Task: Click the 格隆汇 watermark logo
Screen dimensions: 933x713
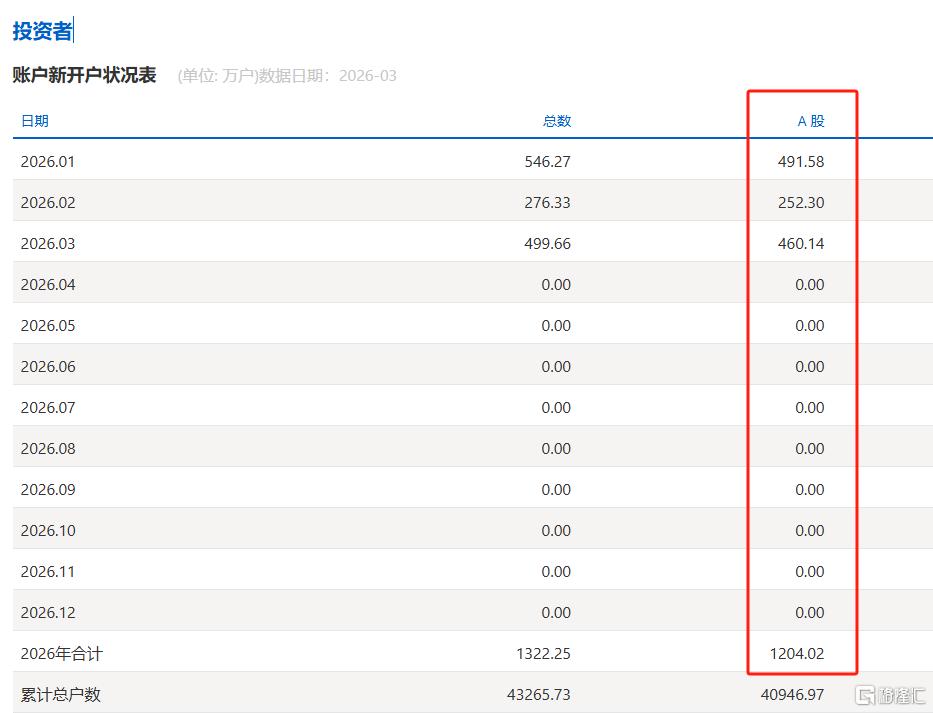Action: [x=887, y=694]
